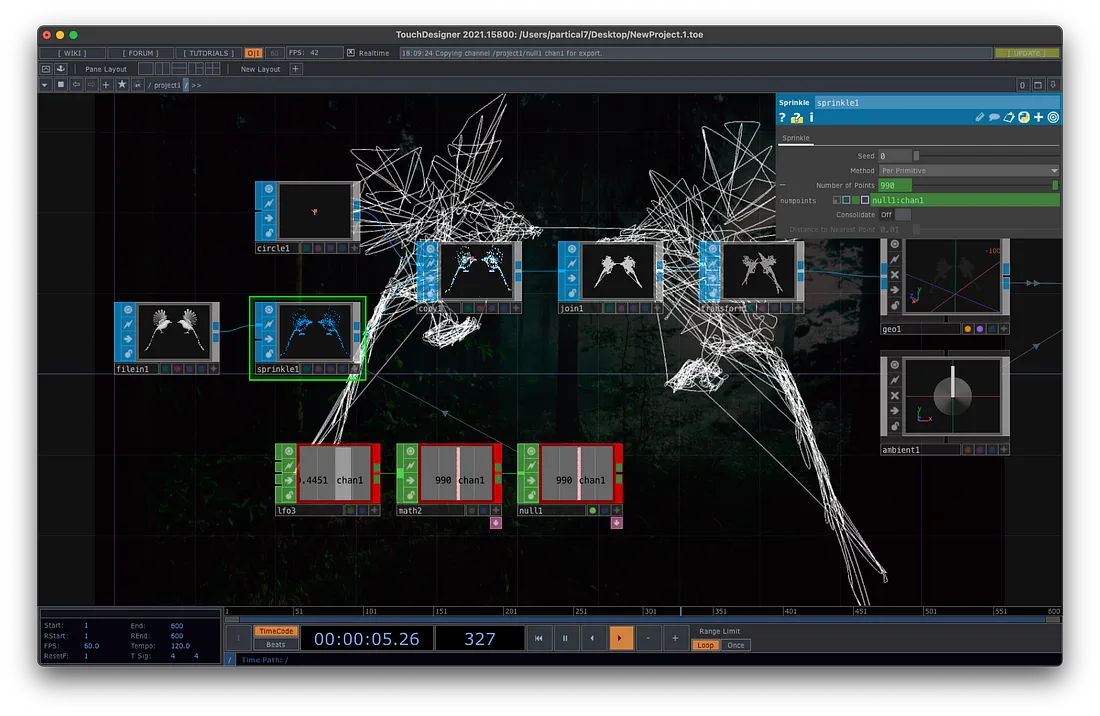Open the path bar dropdown arrow
Screen dimensions: 1100x716
pos(45,85)
